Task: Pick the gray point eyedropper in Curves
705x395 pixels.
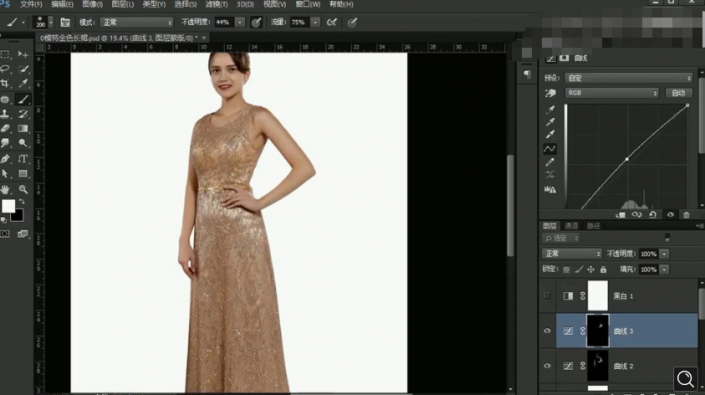Action: click(550, 122)
